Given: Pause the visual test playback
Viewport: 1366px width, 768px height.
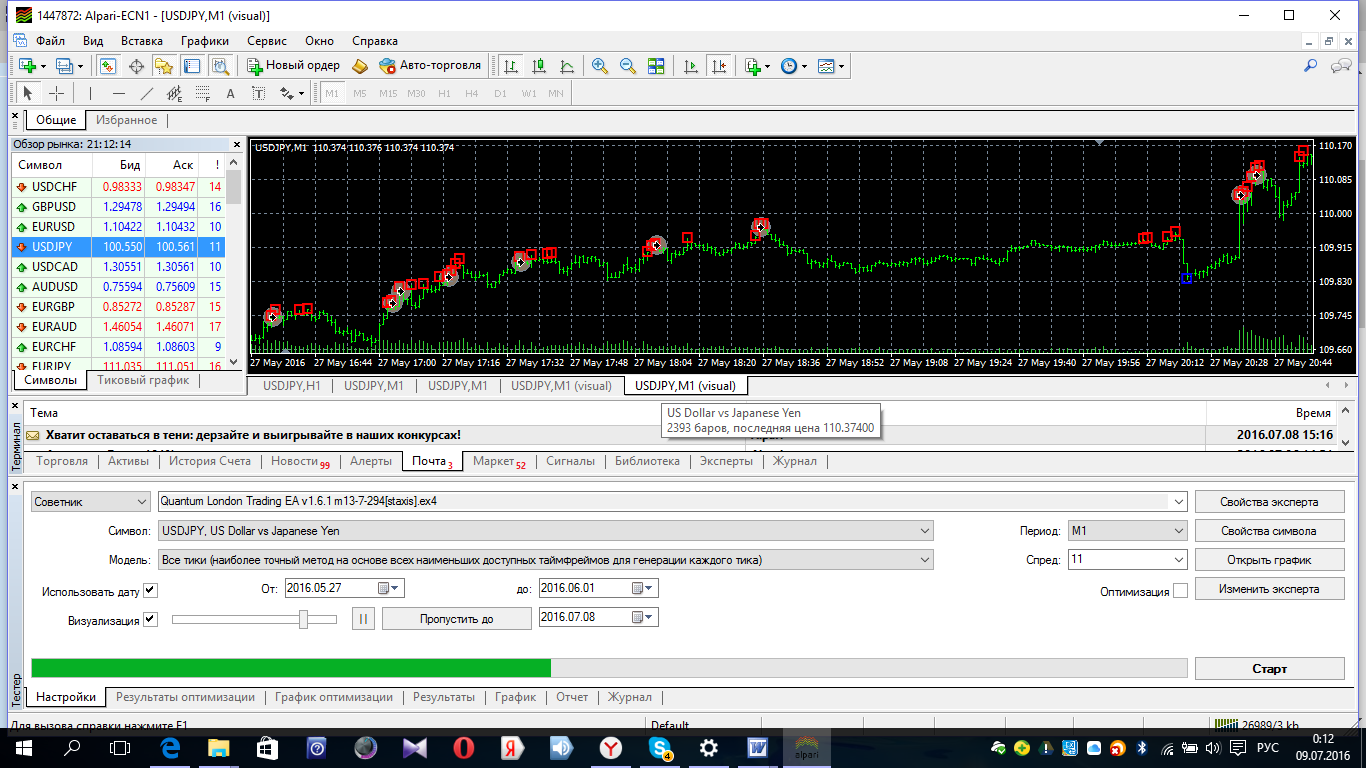Looking at the screenshot, I should [364, 619].
